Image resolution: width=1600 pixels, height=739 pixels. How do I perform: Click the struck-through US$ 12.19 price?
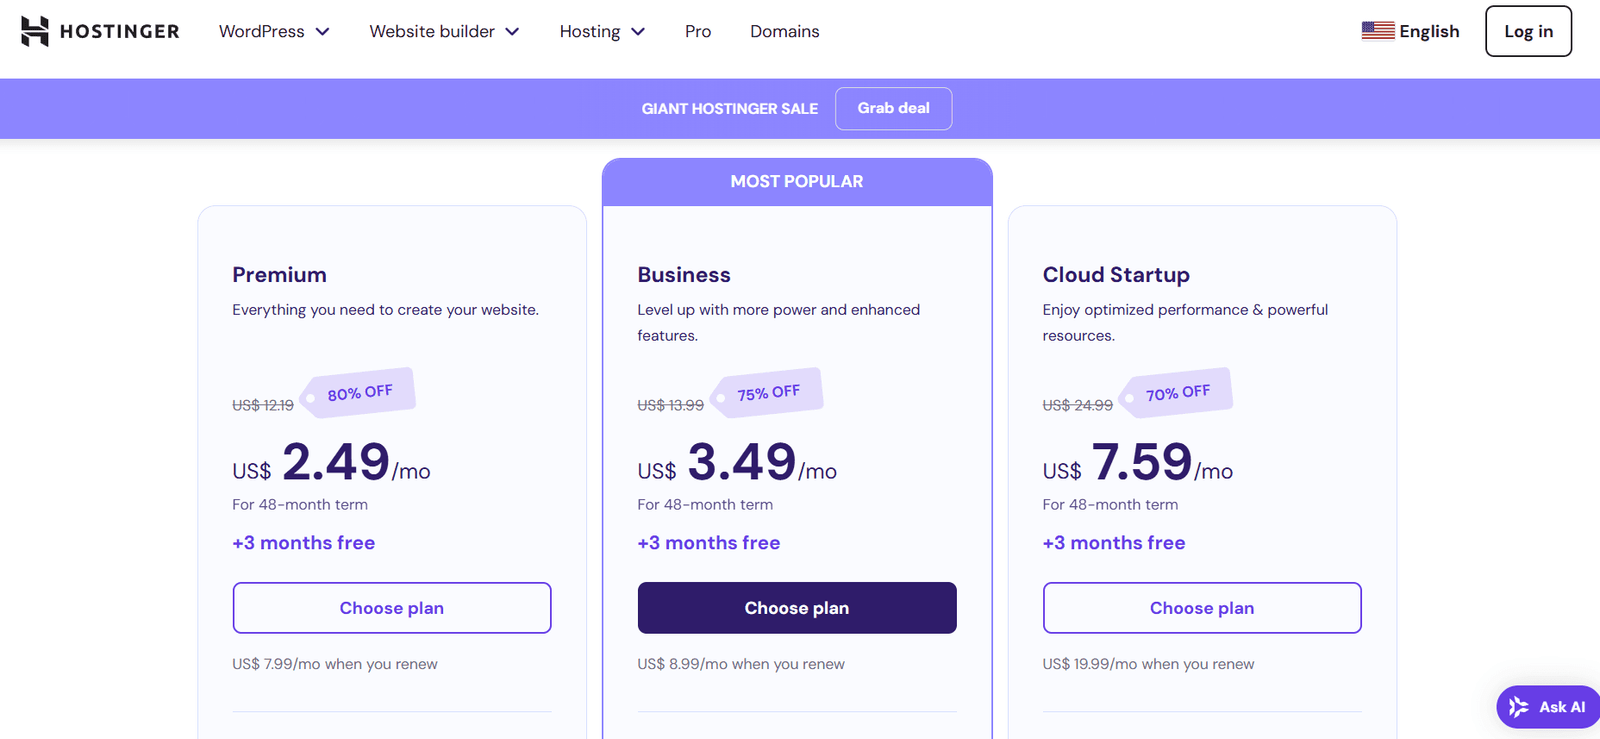coord(263,405)
